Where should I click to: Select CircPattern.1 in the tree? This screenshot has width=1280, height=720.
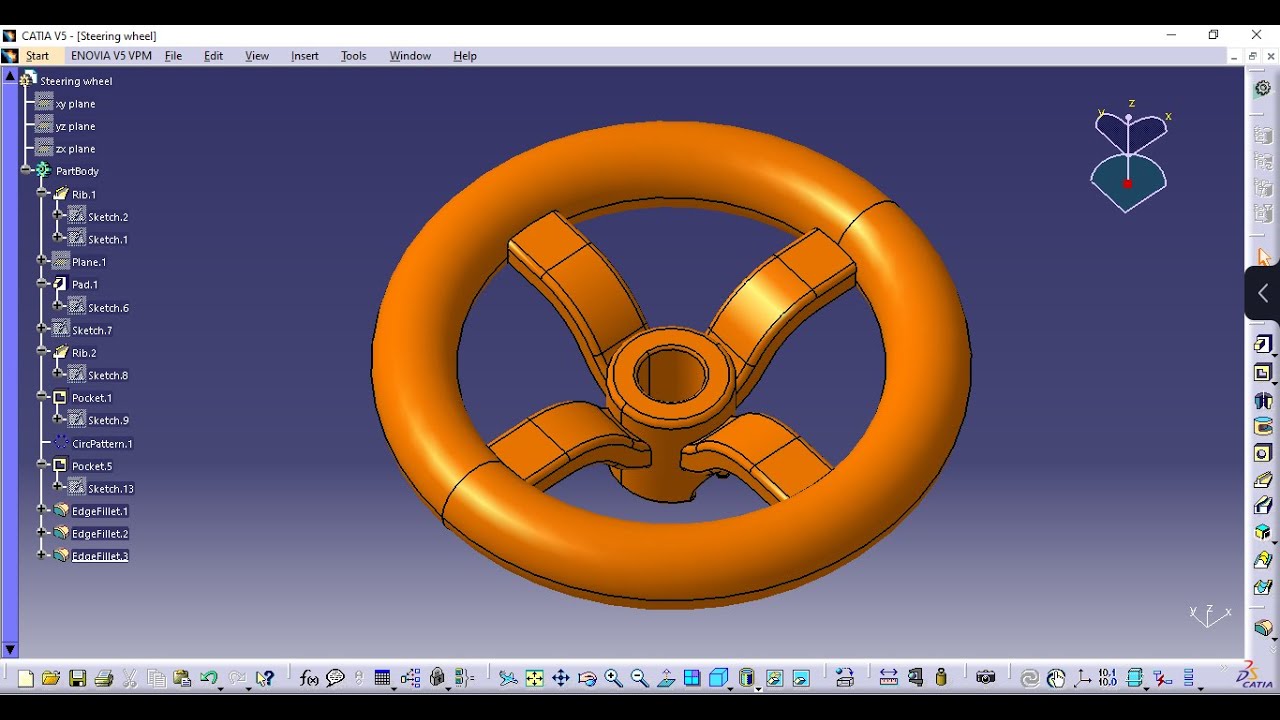coord(102,443)
